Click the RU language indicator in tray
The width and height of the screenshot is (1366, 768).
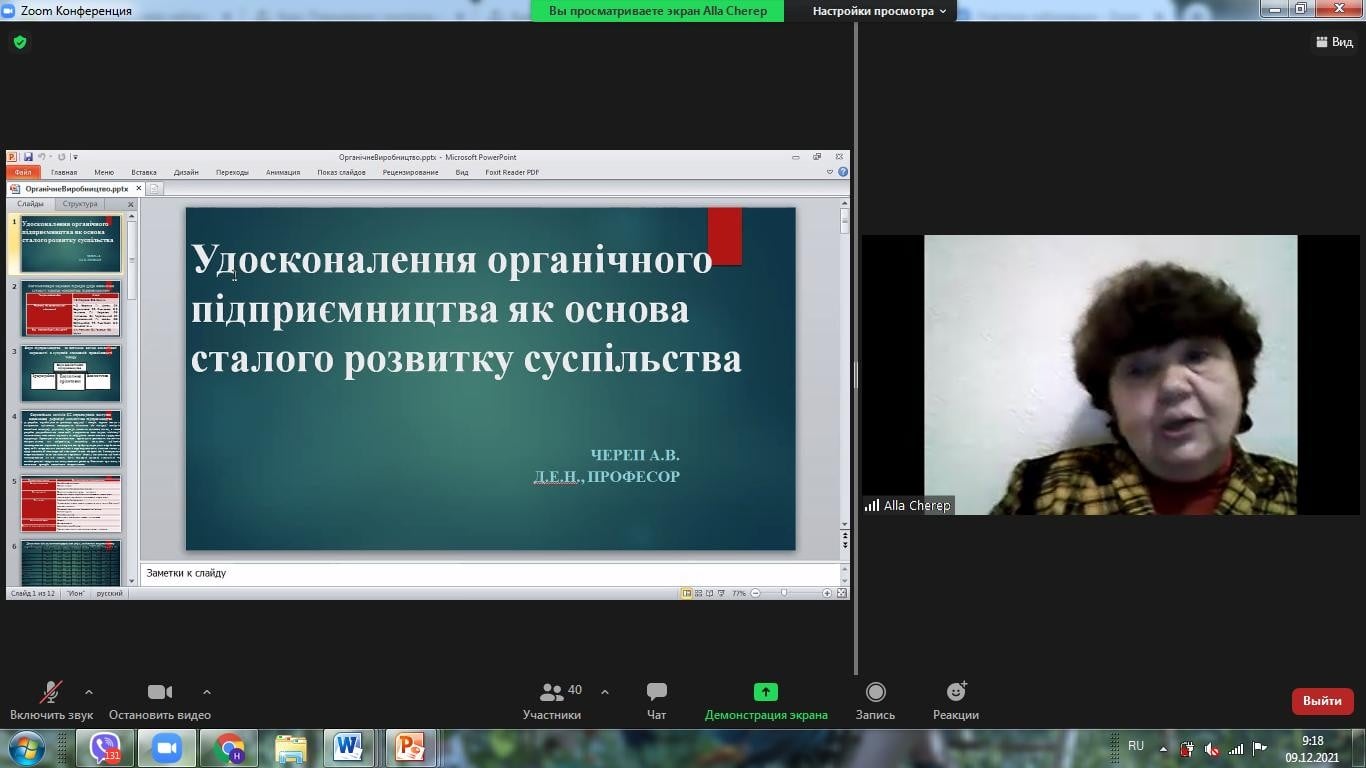pyautogui.click(x=1136, y=746)
